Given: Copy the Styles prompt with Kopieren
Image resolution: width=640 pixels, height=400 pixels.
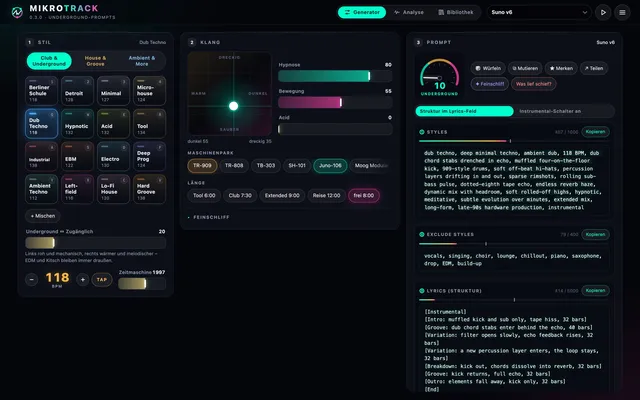Looking at the screenshot, I should point(595,132).
